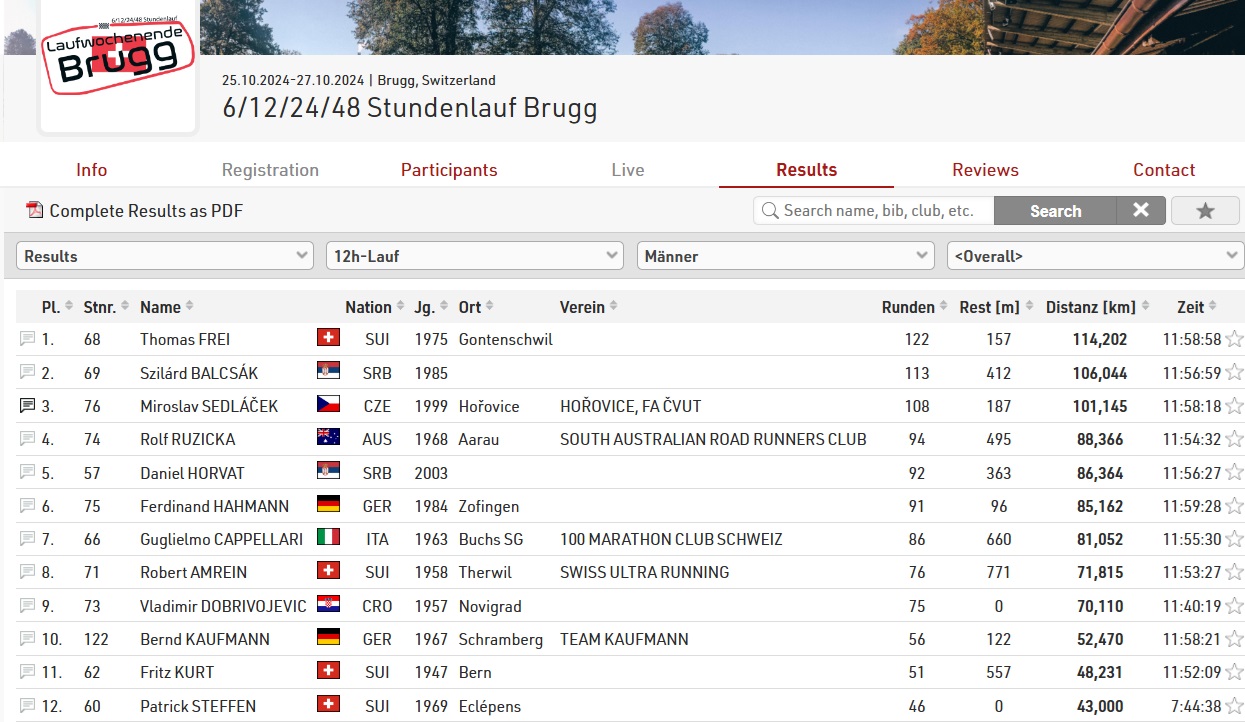Sort by the Ort column header
Image resolution: width=1245 pixels, height=722 pixels.
coord(476,307)
